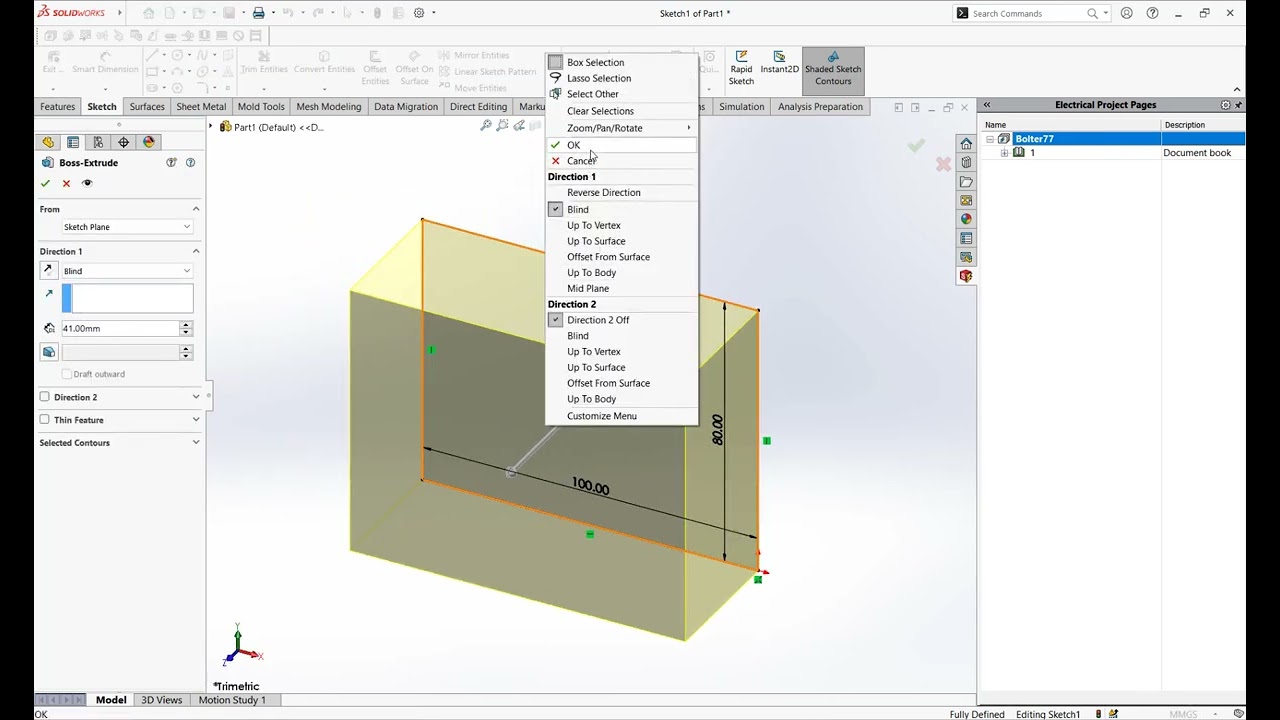Click the Search Commands box
This screenshot has width=1280, height=720.
(1030, 13)
